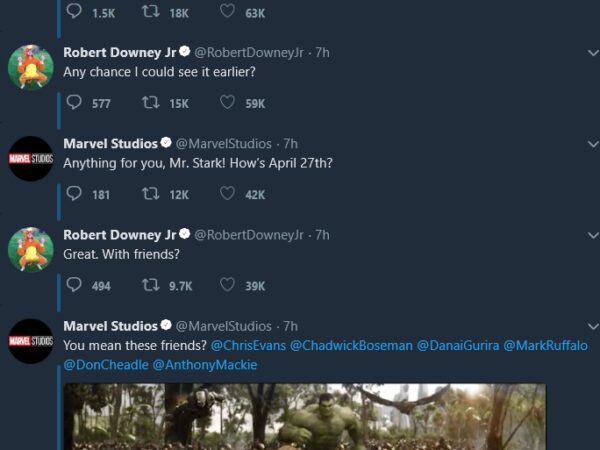
Task: Open the @ChrisEvans mention link
Action: coord(248,345)
